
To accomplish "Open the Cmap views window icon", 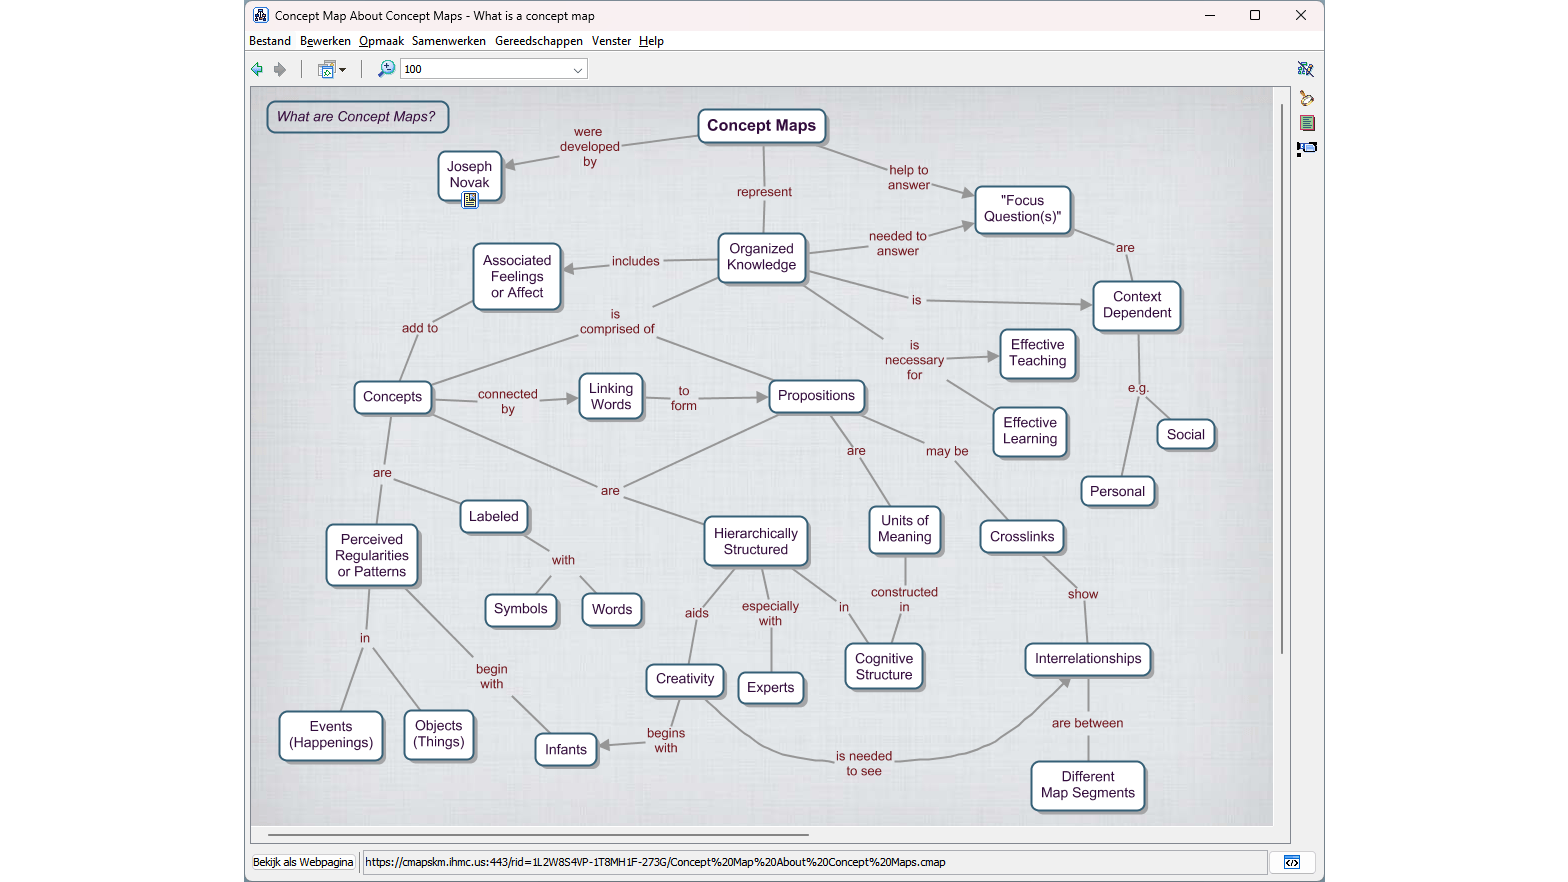I will pyautogui.click(x=326, y=69).
